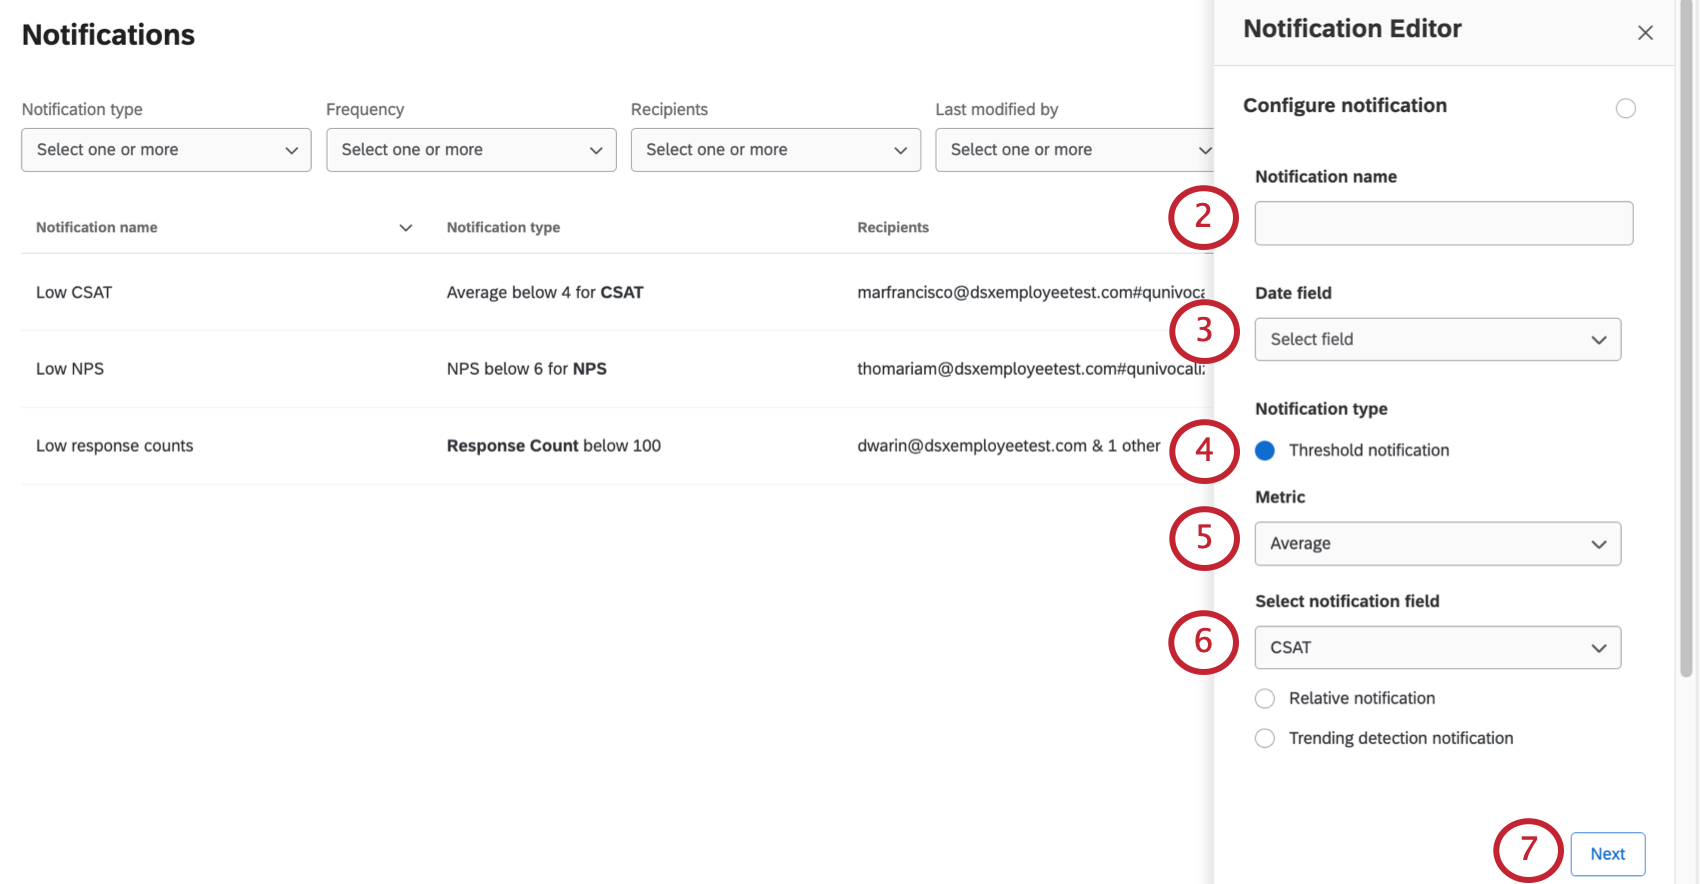Open the Date field dropdown
The height and width of the screenshot is (884, 1700).
point(1437,340)
